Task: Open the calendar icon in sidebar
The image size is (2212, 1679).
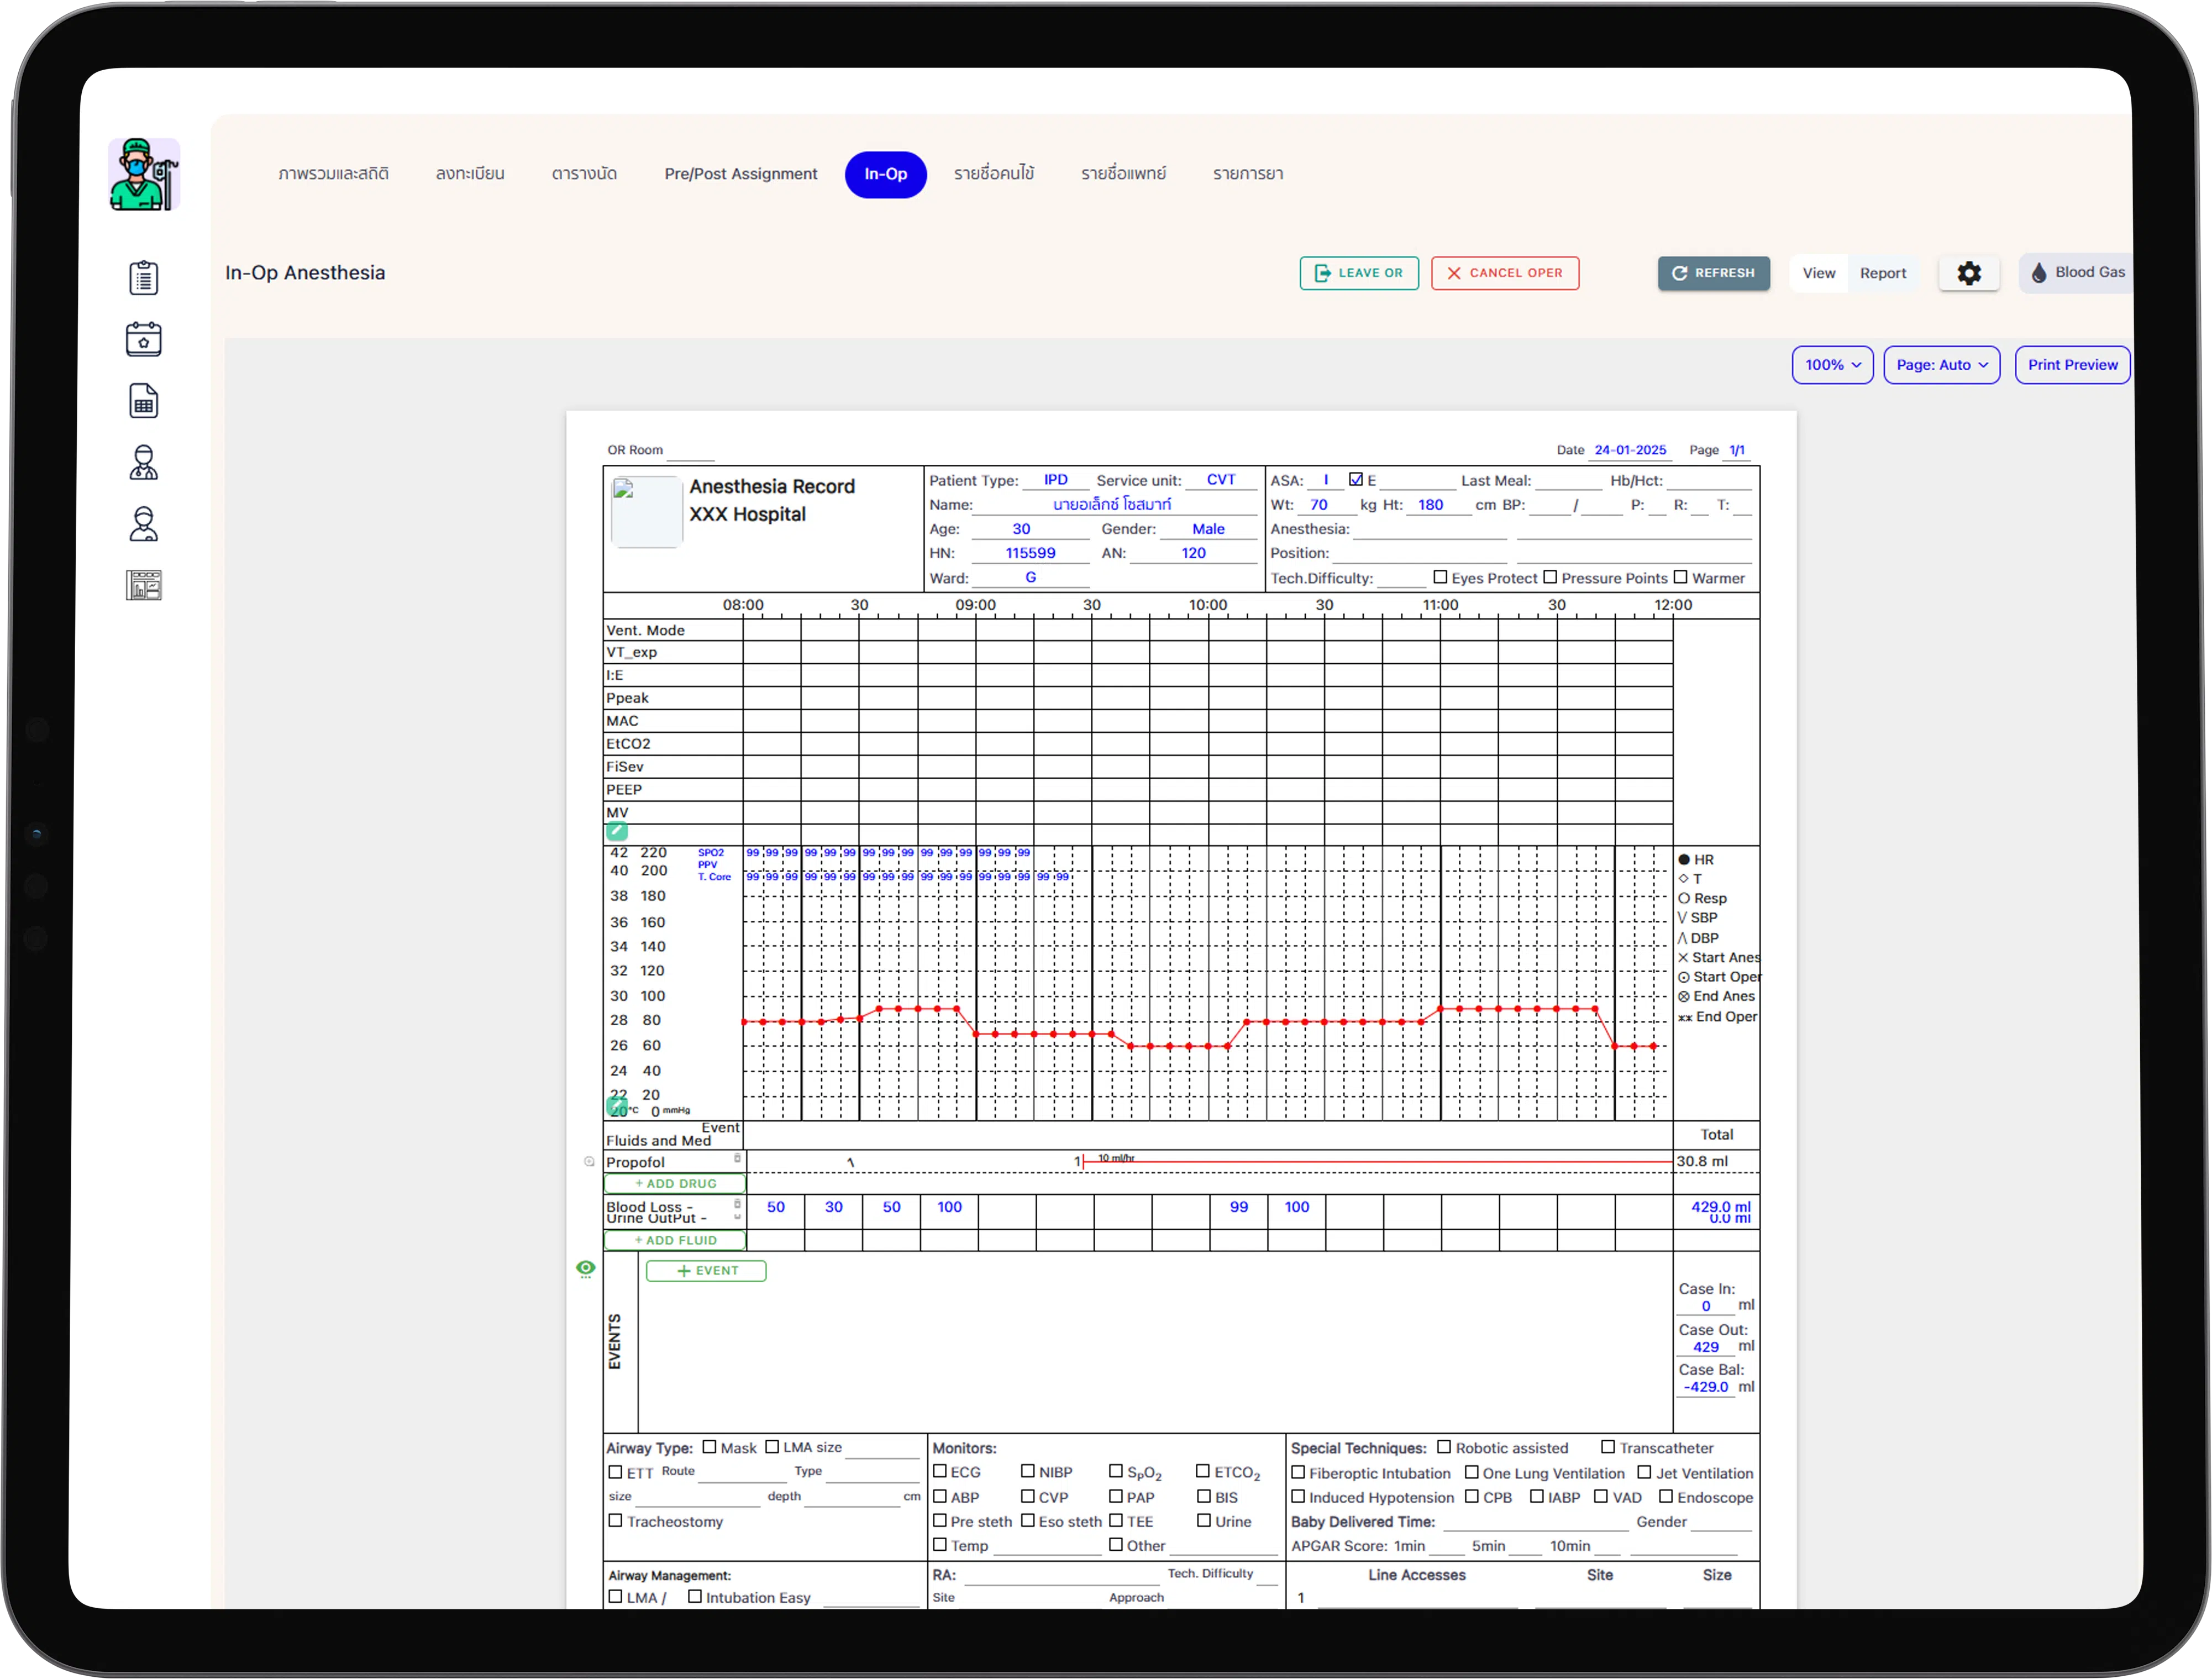Action: [144, 339]
